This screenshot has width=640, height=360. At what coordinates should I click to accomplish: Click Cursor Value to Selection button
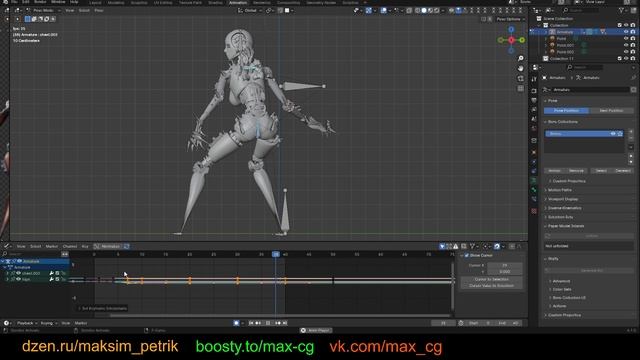(492, 286)
